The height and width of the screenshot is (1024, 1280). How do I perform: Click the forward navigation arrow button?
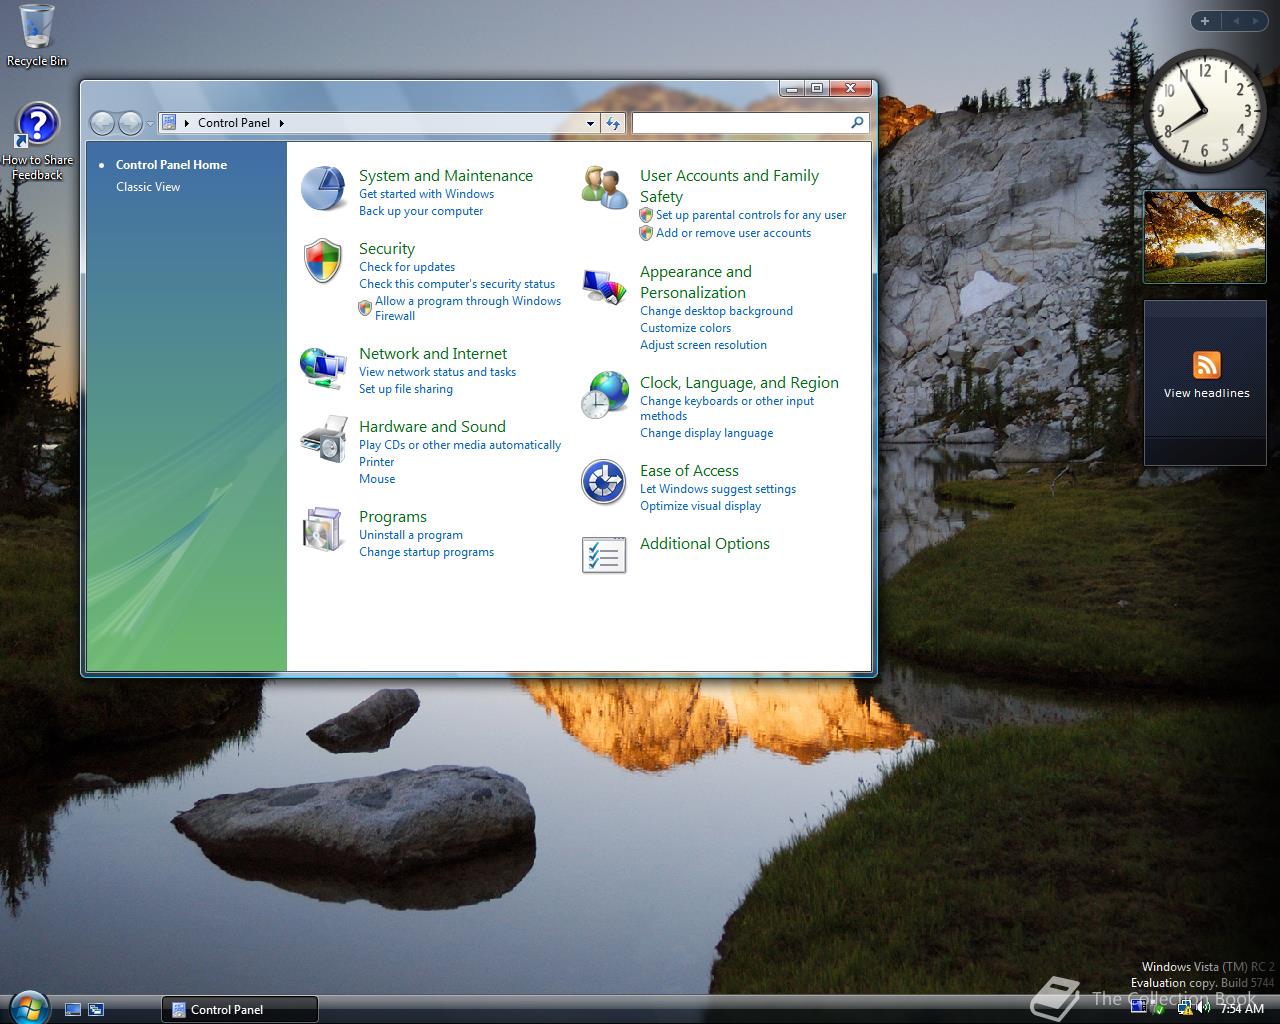130,123
